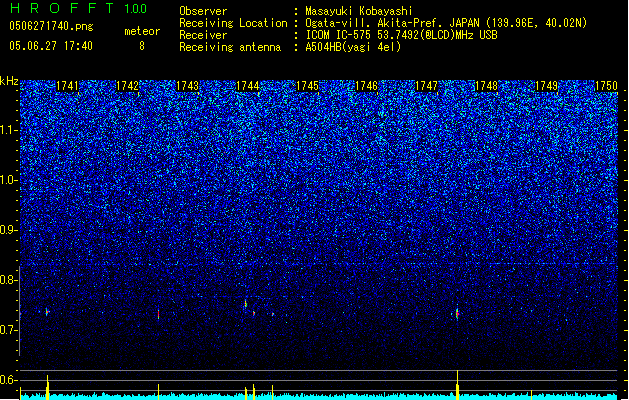This screenshot has width=629, height=400.
Task: Click the HROFFT 1.0.0 title text
Action: (x=78, y=8)
